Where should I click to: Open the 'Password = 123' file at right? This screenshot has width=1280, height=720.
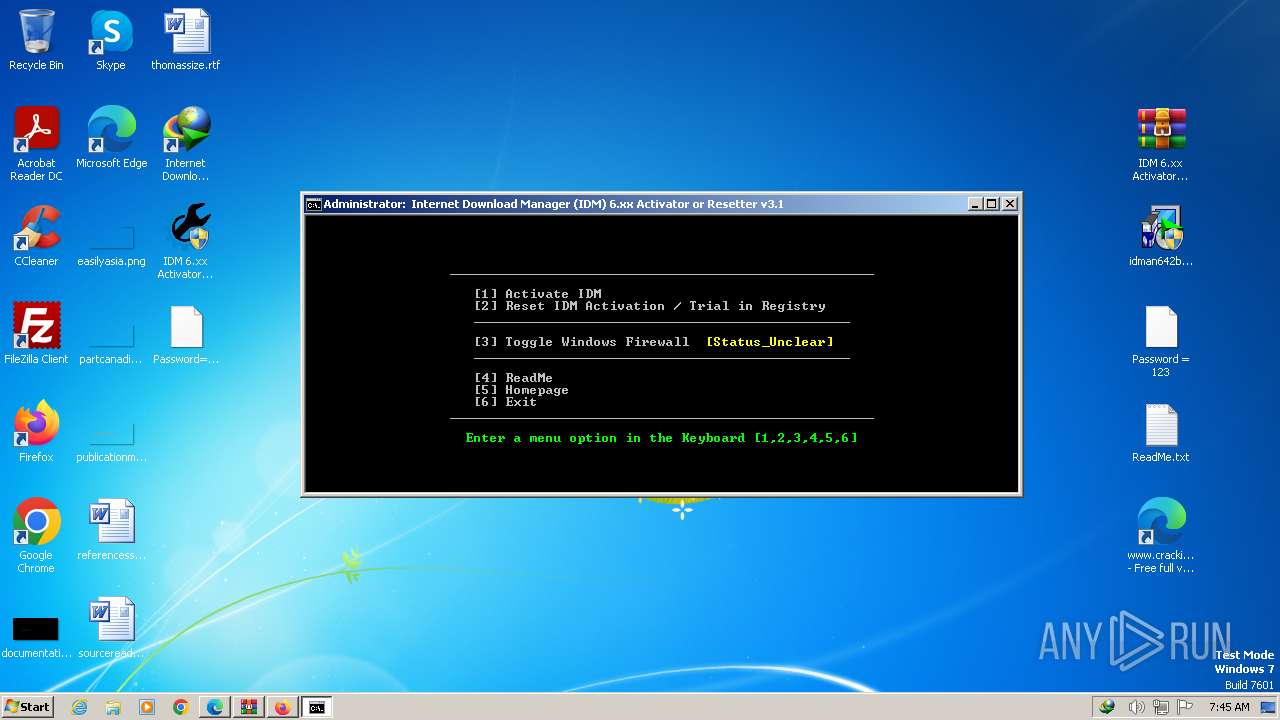click(x=1161, y=340)
